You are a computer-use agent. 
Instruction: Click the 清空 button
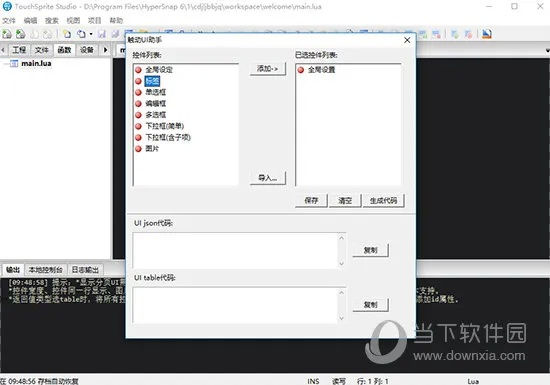(345, 201)
